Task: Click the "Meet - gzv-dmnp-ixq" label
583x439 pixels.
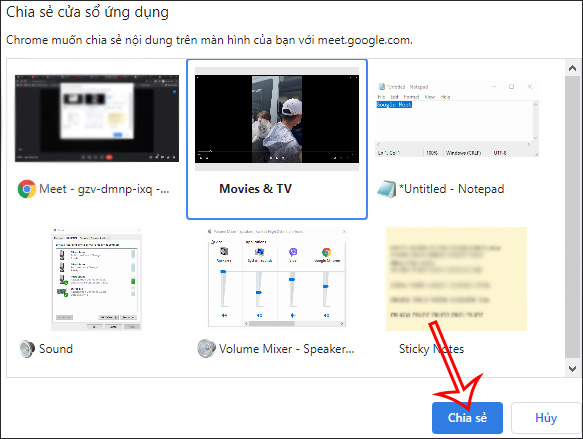Action: click(x=104, y=189)
